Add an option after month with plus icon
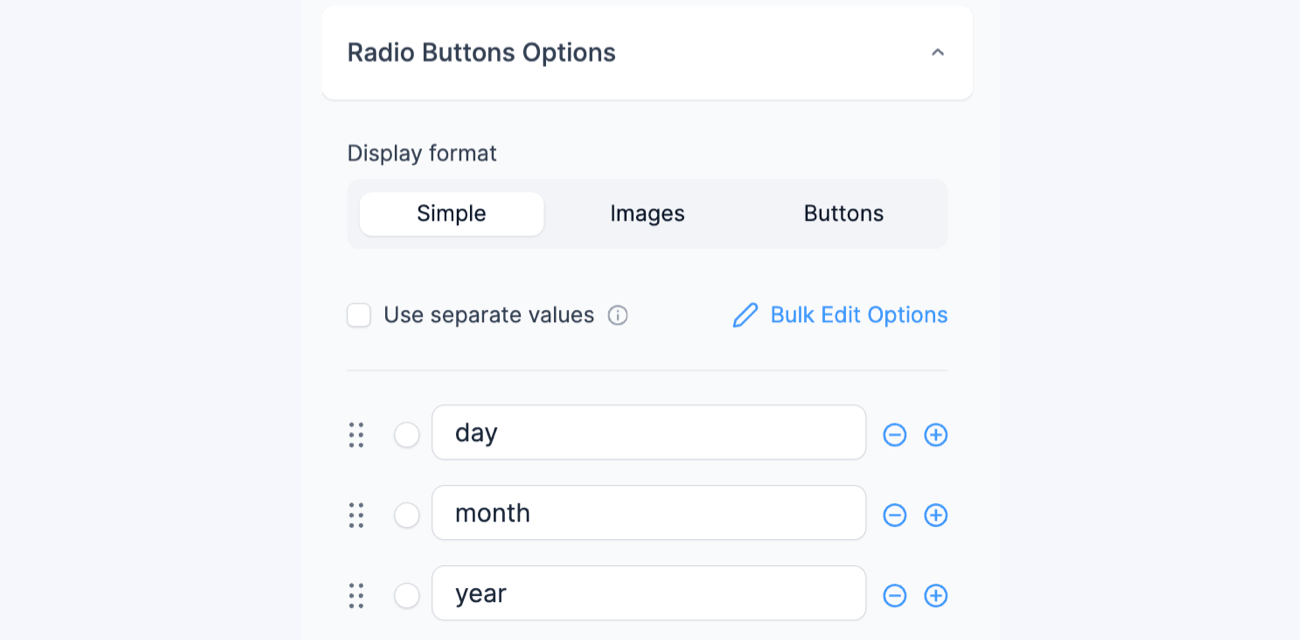 click(936, 515)
